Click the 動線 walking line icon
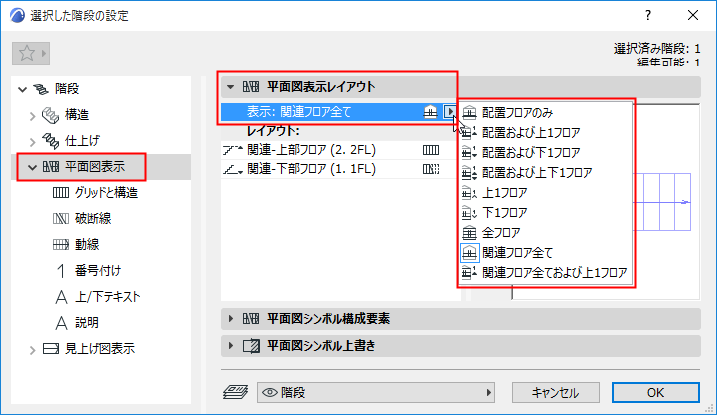This screenshot has height=415, width=717. 61,245
